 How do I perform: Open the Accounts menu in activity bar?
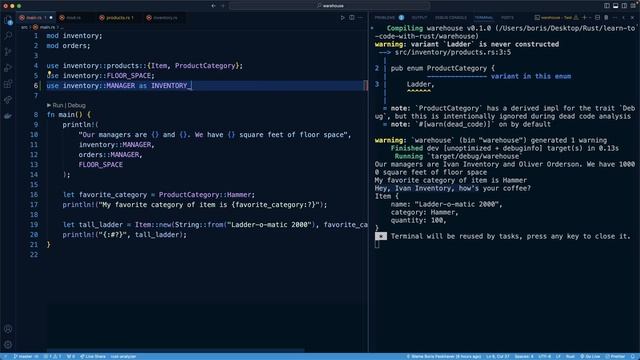point(8,329)
